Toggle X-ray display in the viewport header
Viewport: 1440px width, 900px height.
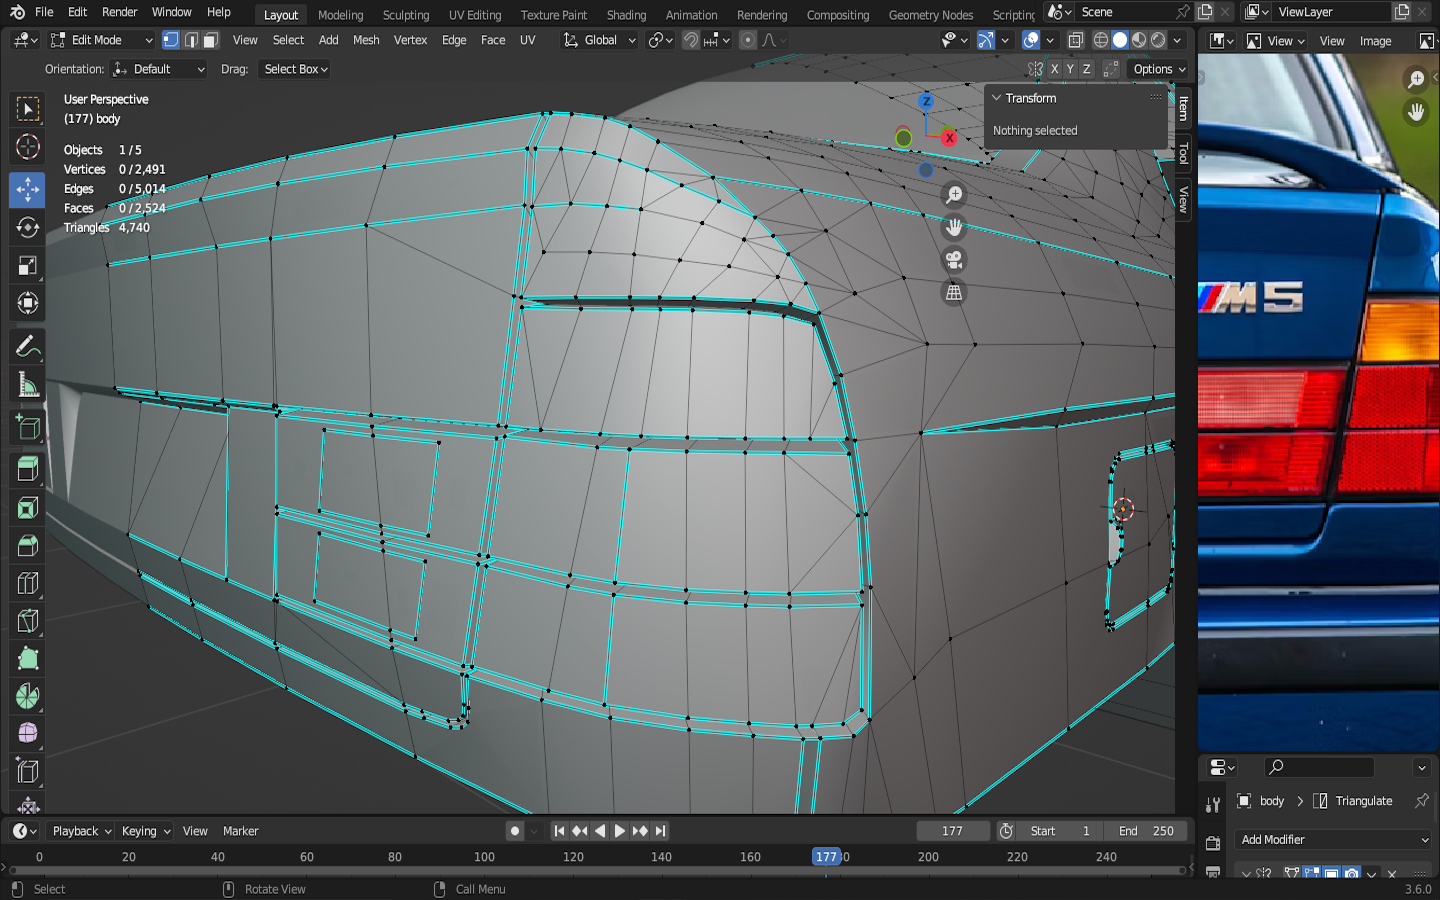pos(1075,40)
